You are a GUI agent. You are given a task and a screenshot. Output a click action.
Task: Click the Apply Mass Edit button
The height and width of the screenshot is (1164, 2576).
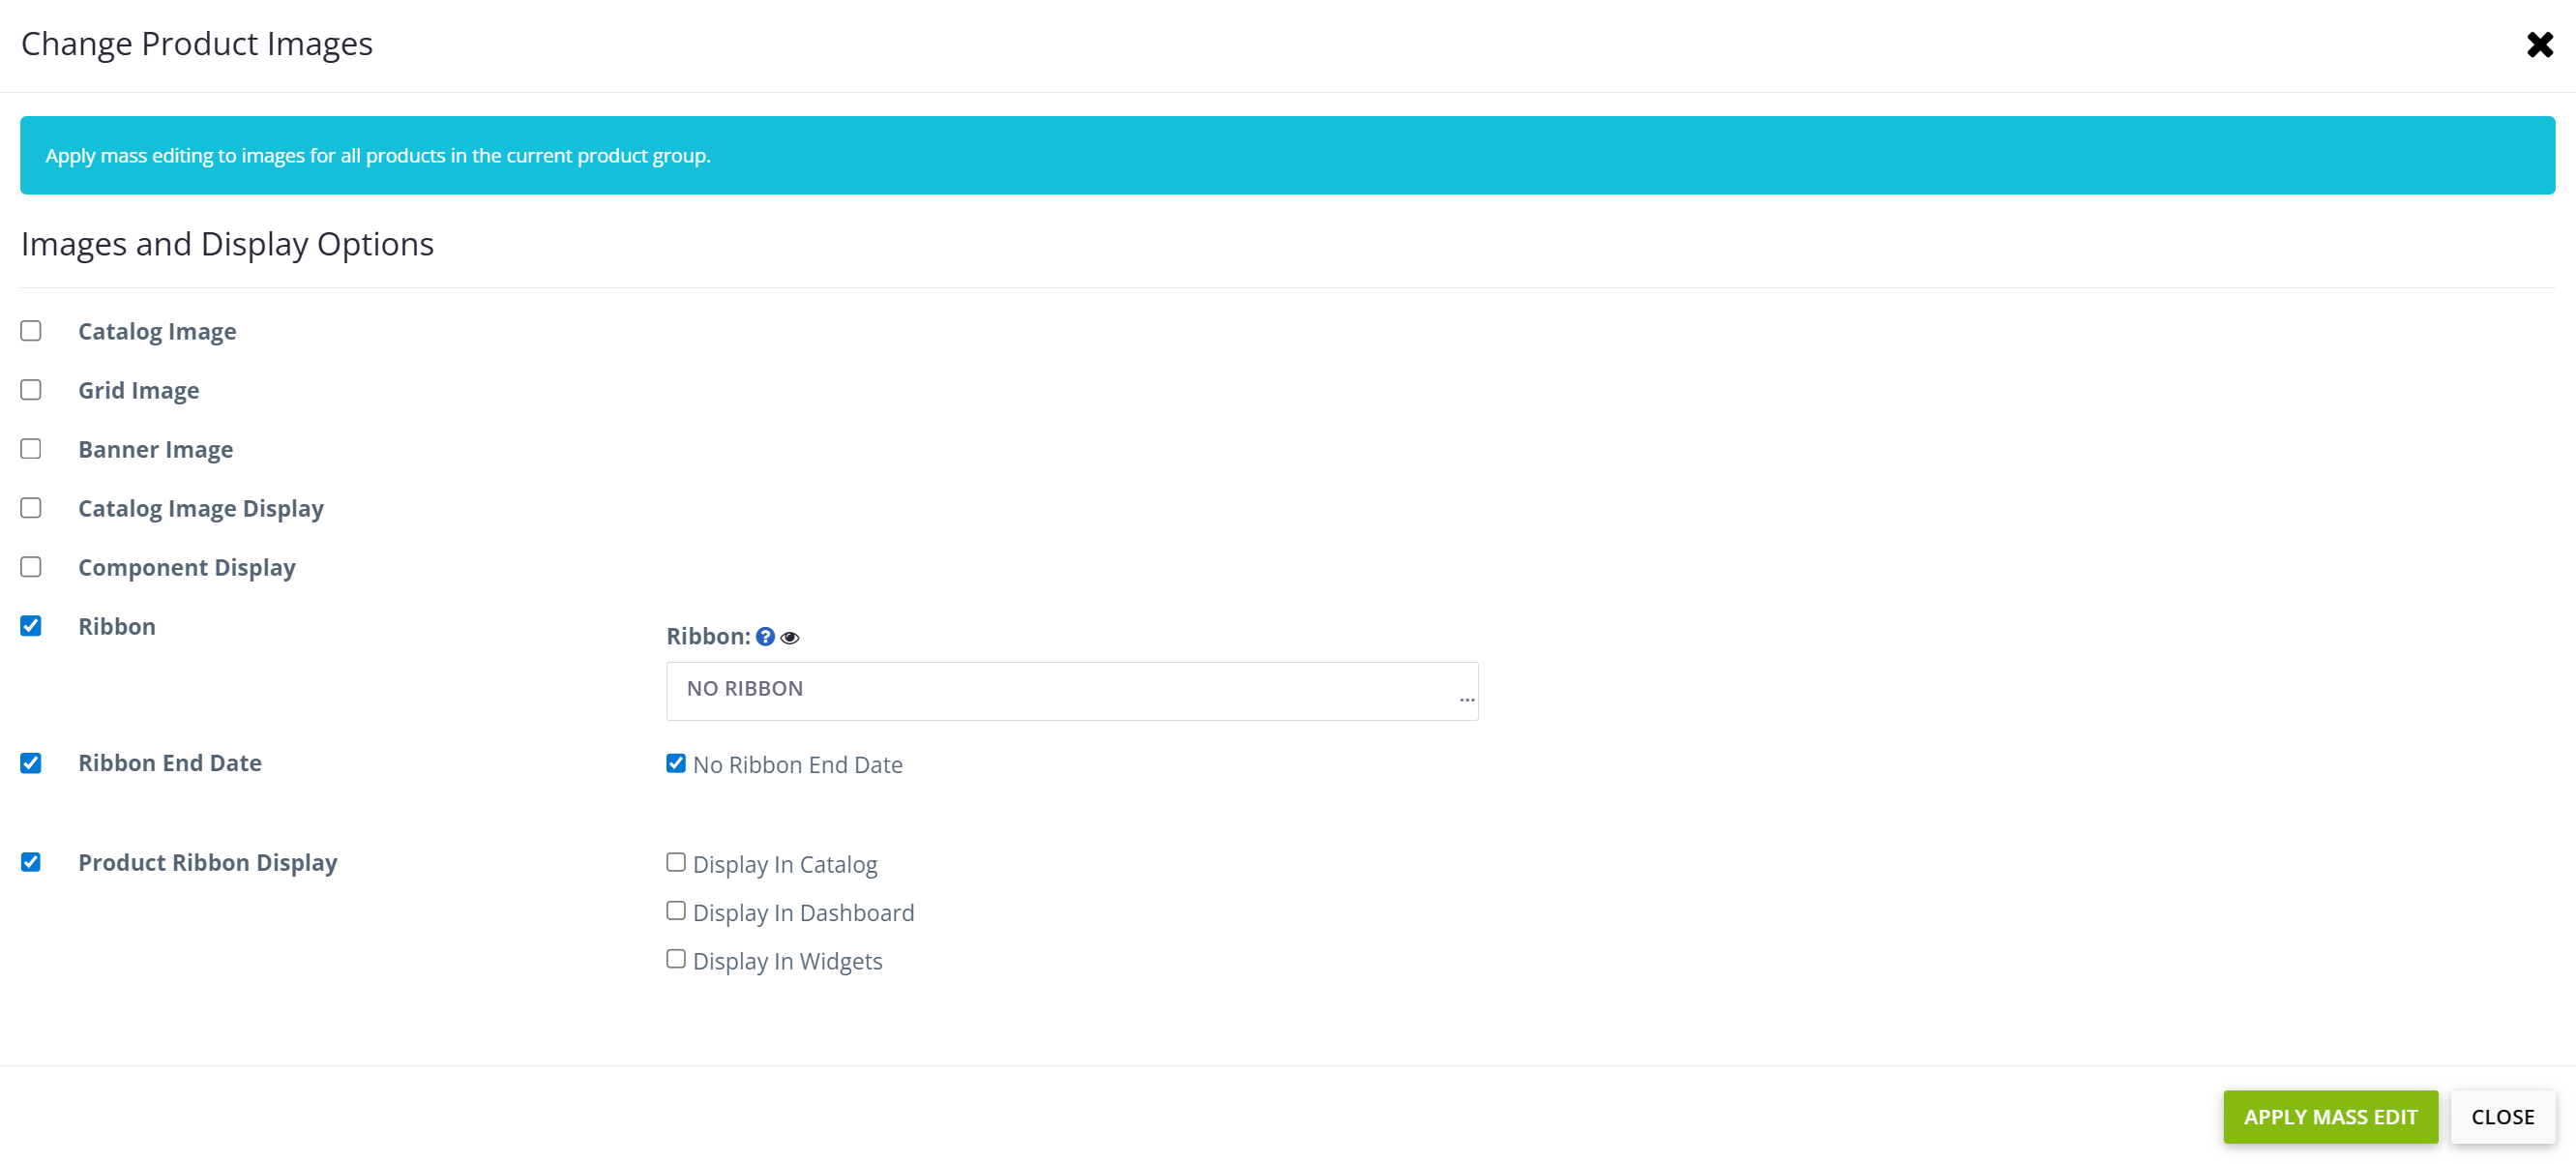(2329, 1116)
